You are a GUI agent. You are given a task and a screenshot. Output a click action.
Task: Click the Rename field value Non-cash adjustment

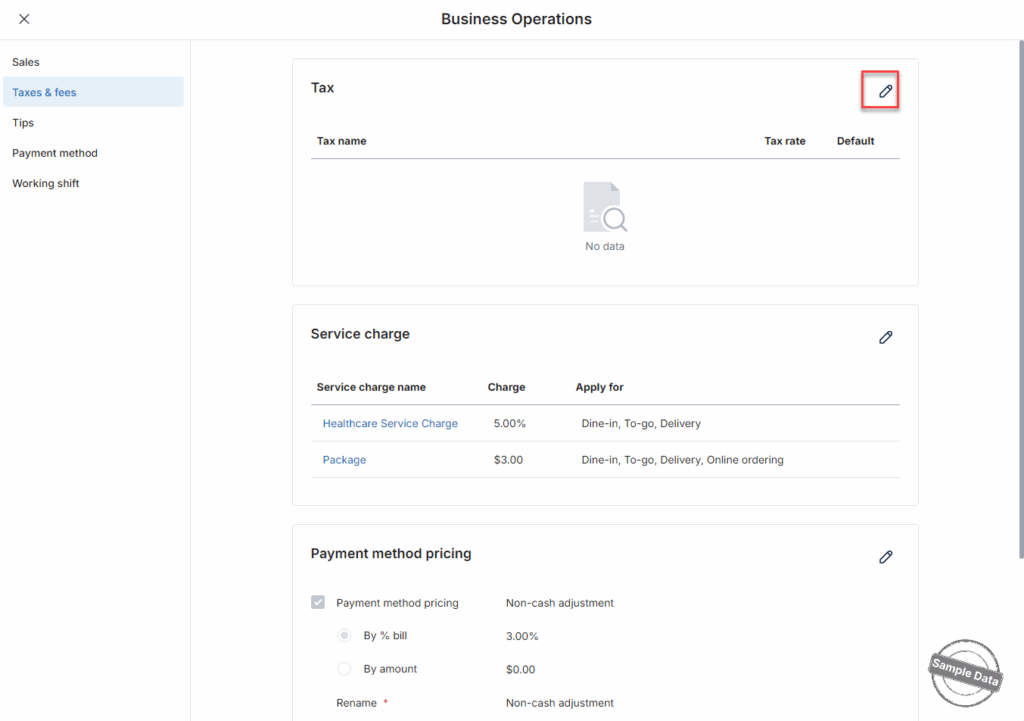point(559,703)
